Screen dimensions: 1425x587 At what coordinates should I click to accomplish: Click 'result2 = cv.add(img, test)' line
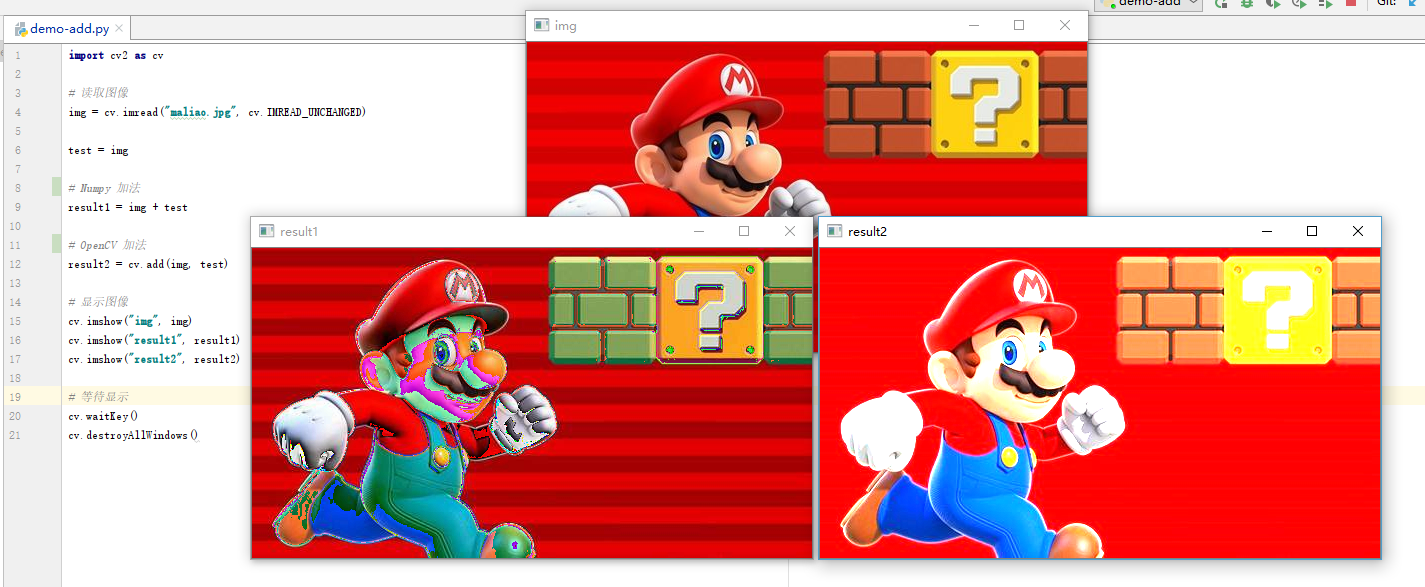148,264
